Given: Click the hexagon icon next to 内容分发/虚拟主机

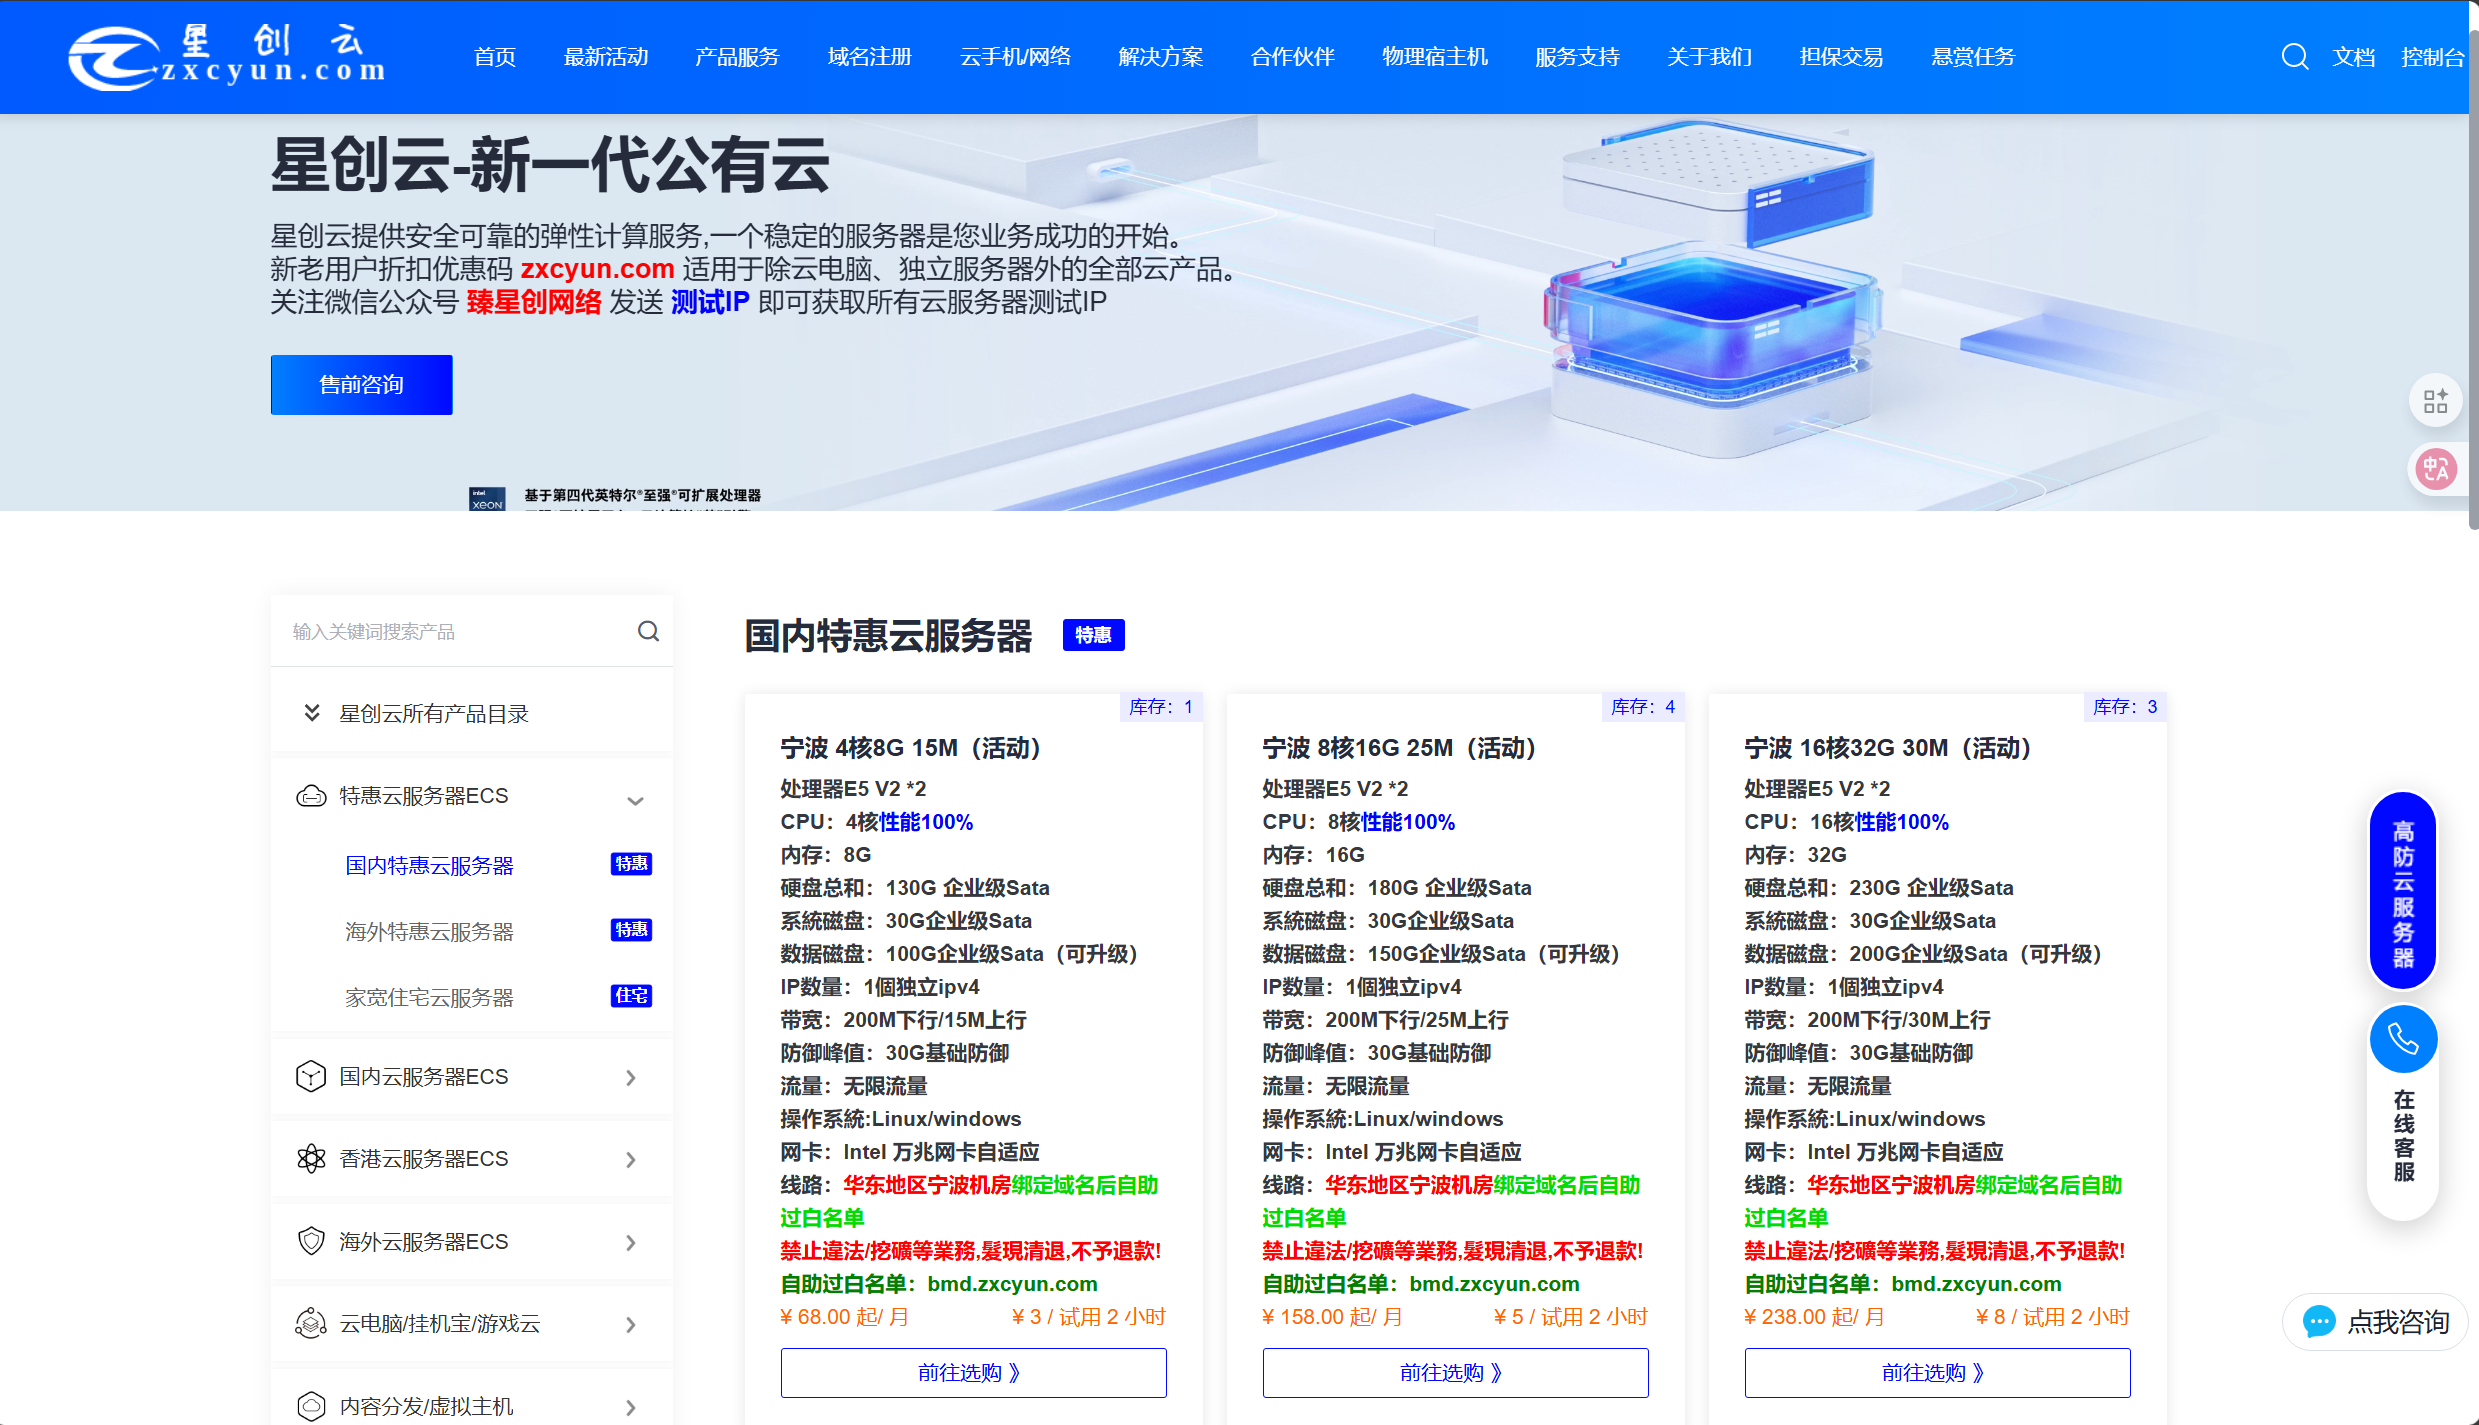Looking at the screenshot, I should pyautogui.click(x=311, y=1406).
